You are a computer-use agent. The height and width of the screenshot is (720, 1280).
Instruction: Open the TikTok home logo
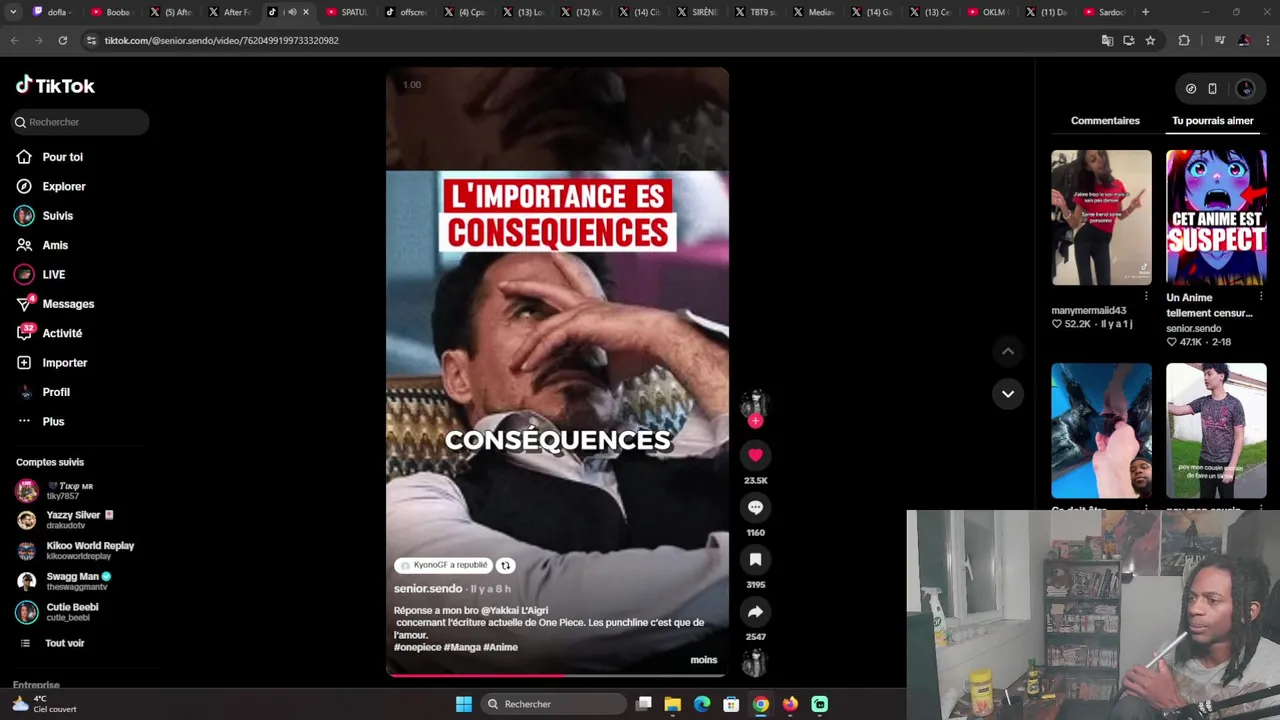tap(55, 85)
